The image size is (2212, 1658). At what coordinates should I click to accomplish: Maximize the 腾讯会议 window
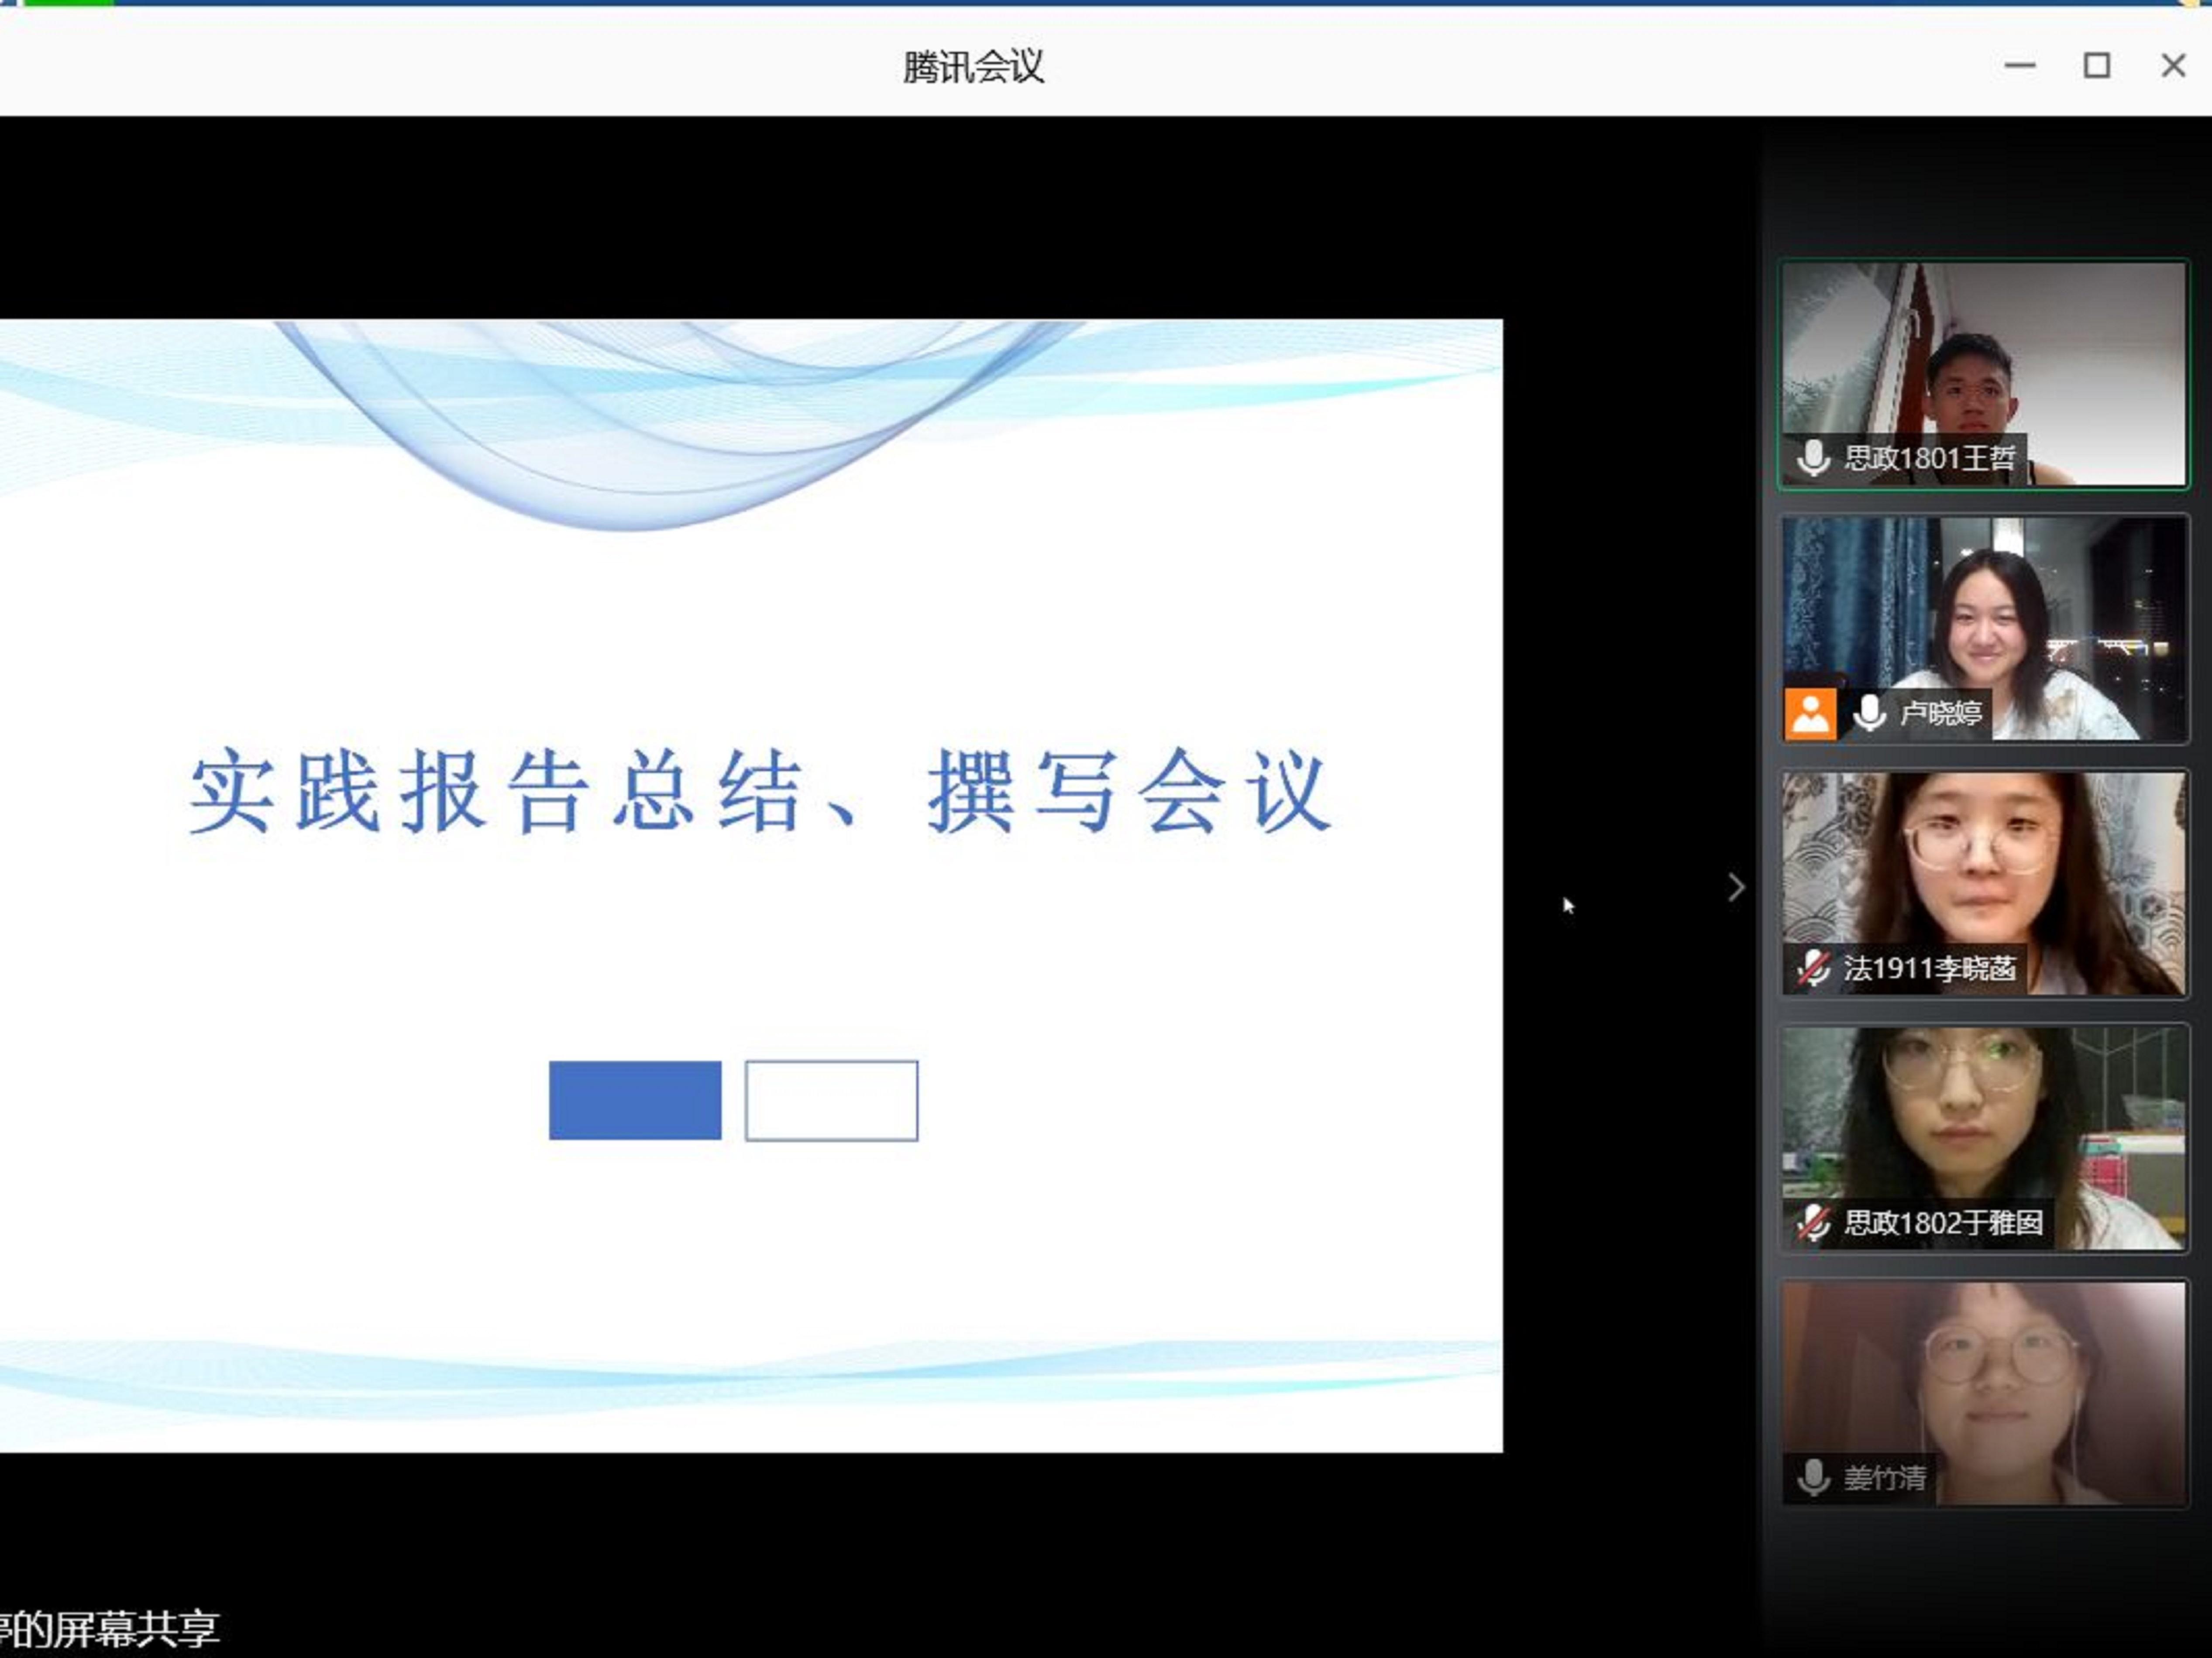[x=2097, y=66]
